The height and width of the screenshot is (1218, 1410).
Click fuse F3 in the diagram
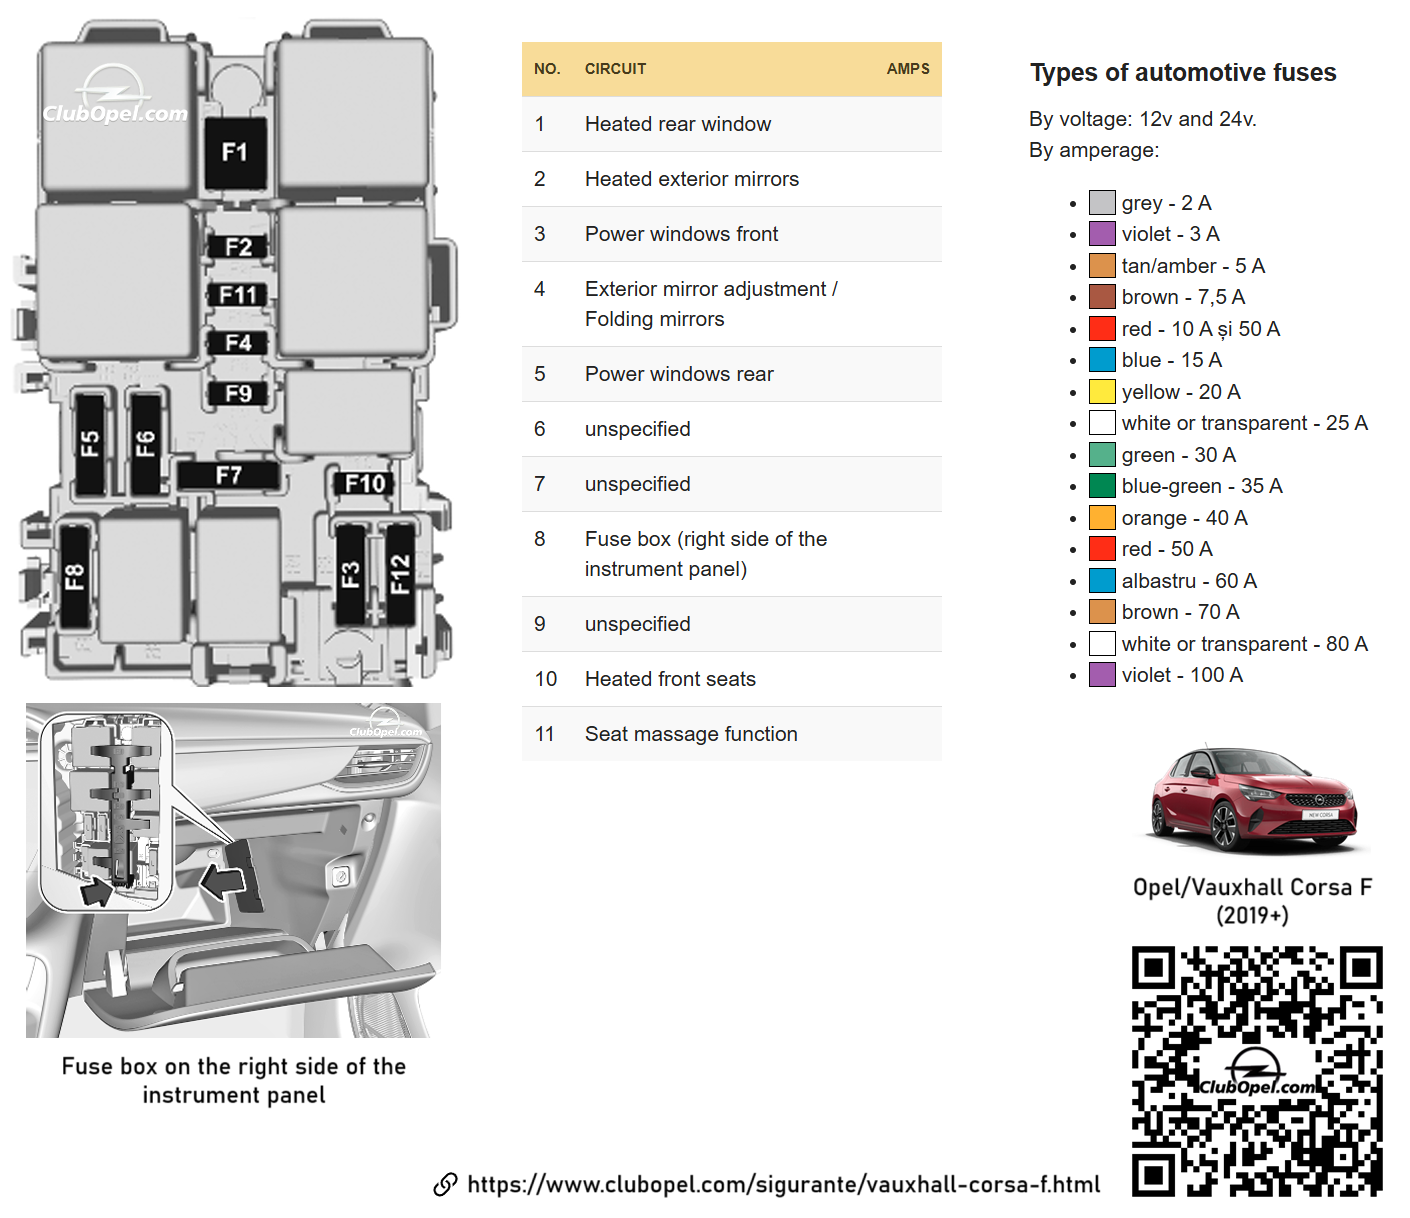[350, 574]
